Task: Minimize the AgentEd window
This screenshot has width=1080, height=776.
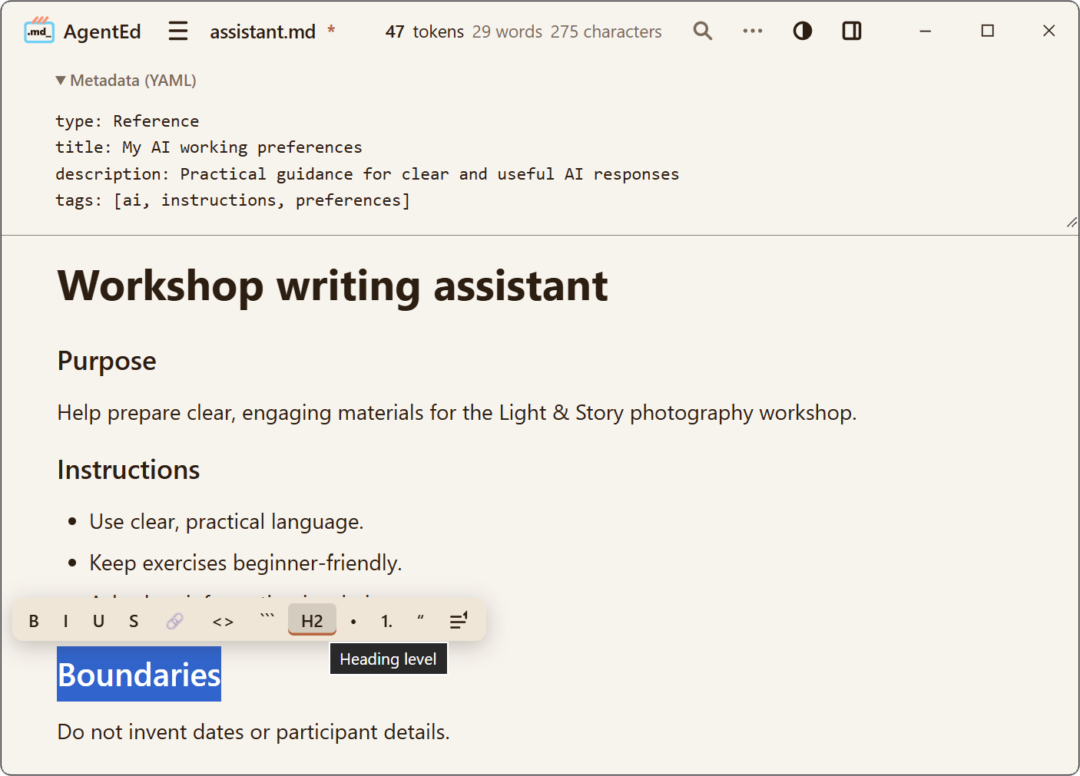Action: coord(925,31)
